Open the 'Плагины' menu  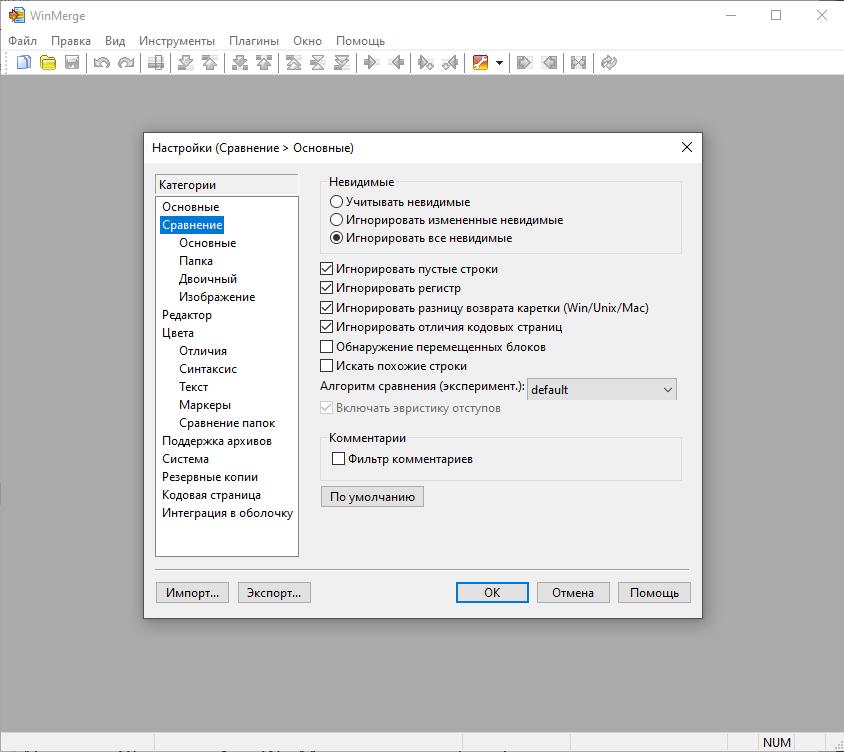coord(254,41)
